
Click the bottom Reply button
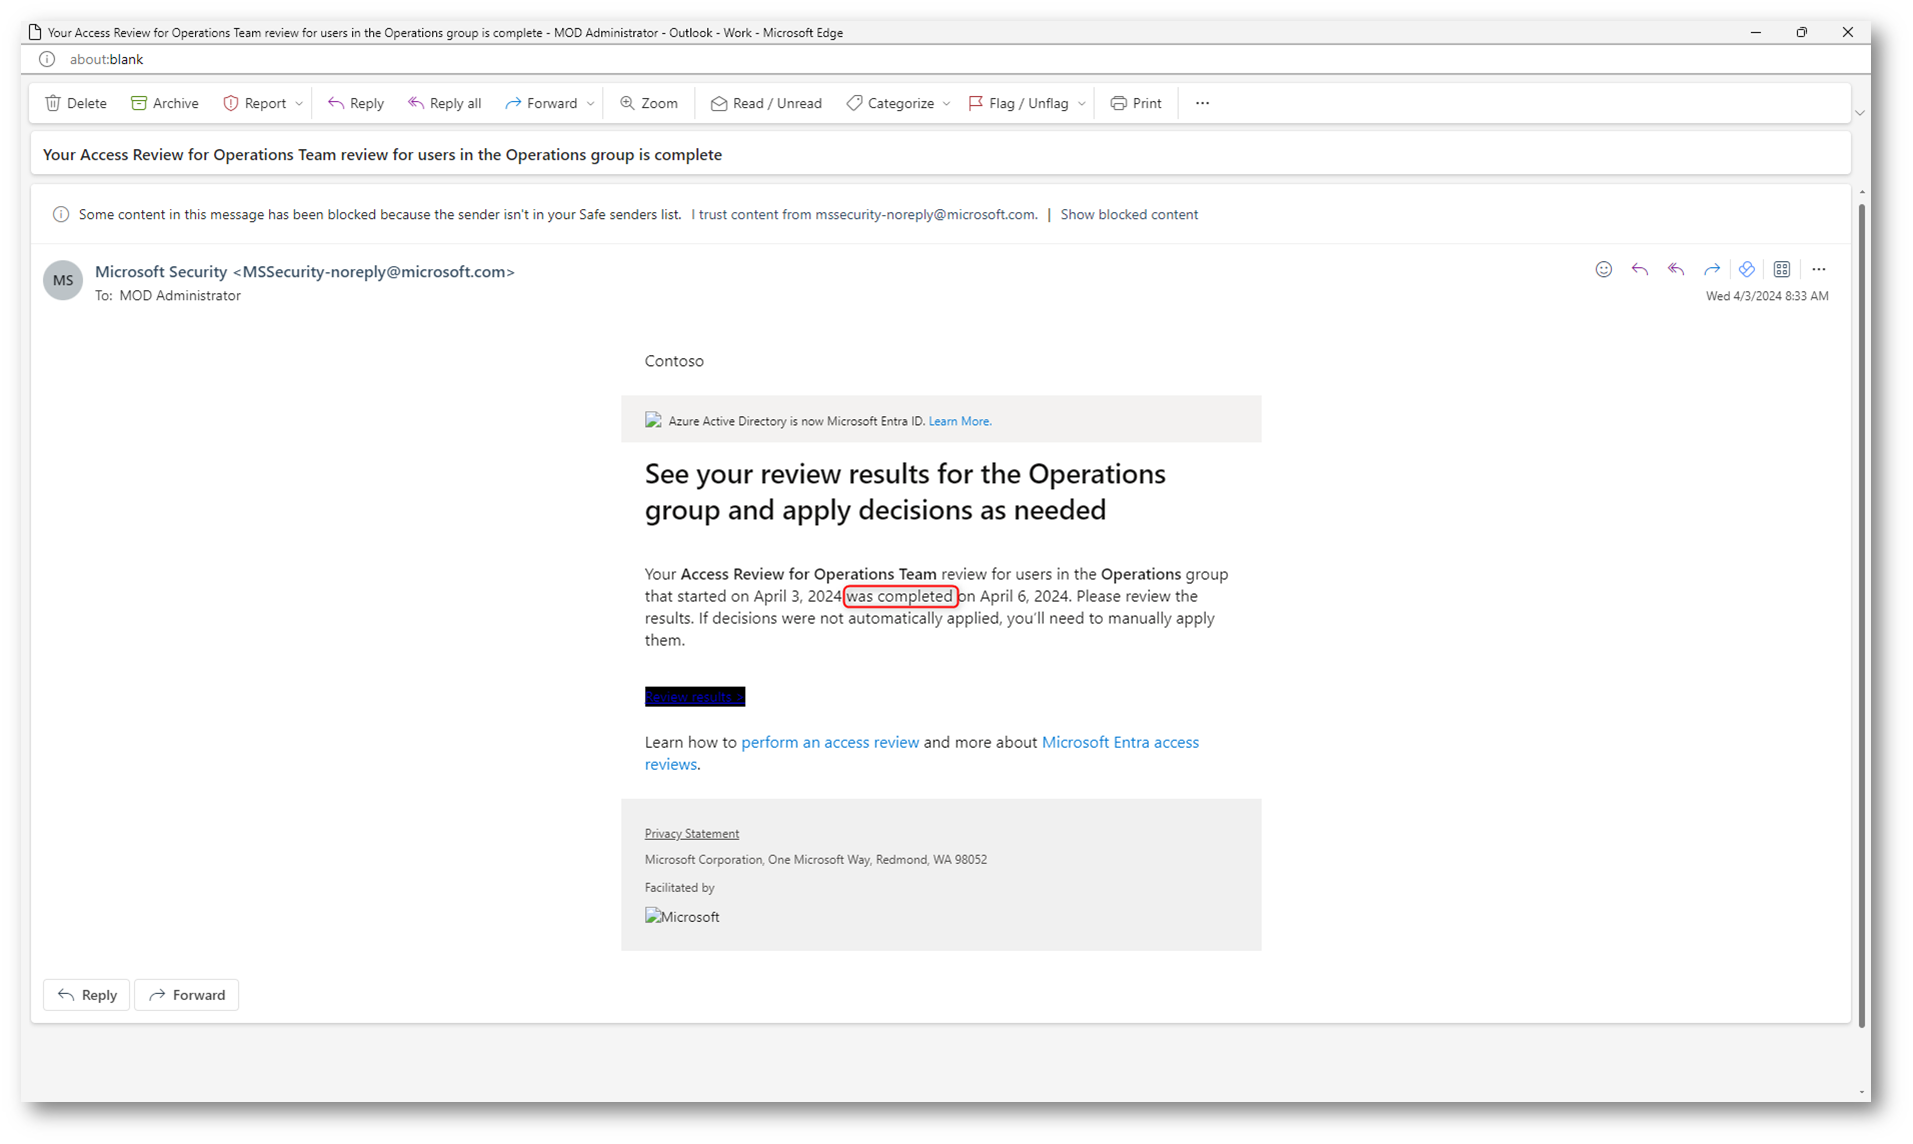(x=87, y=995)
